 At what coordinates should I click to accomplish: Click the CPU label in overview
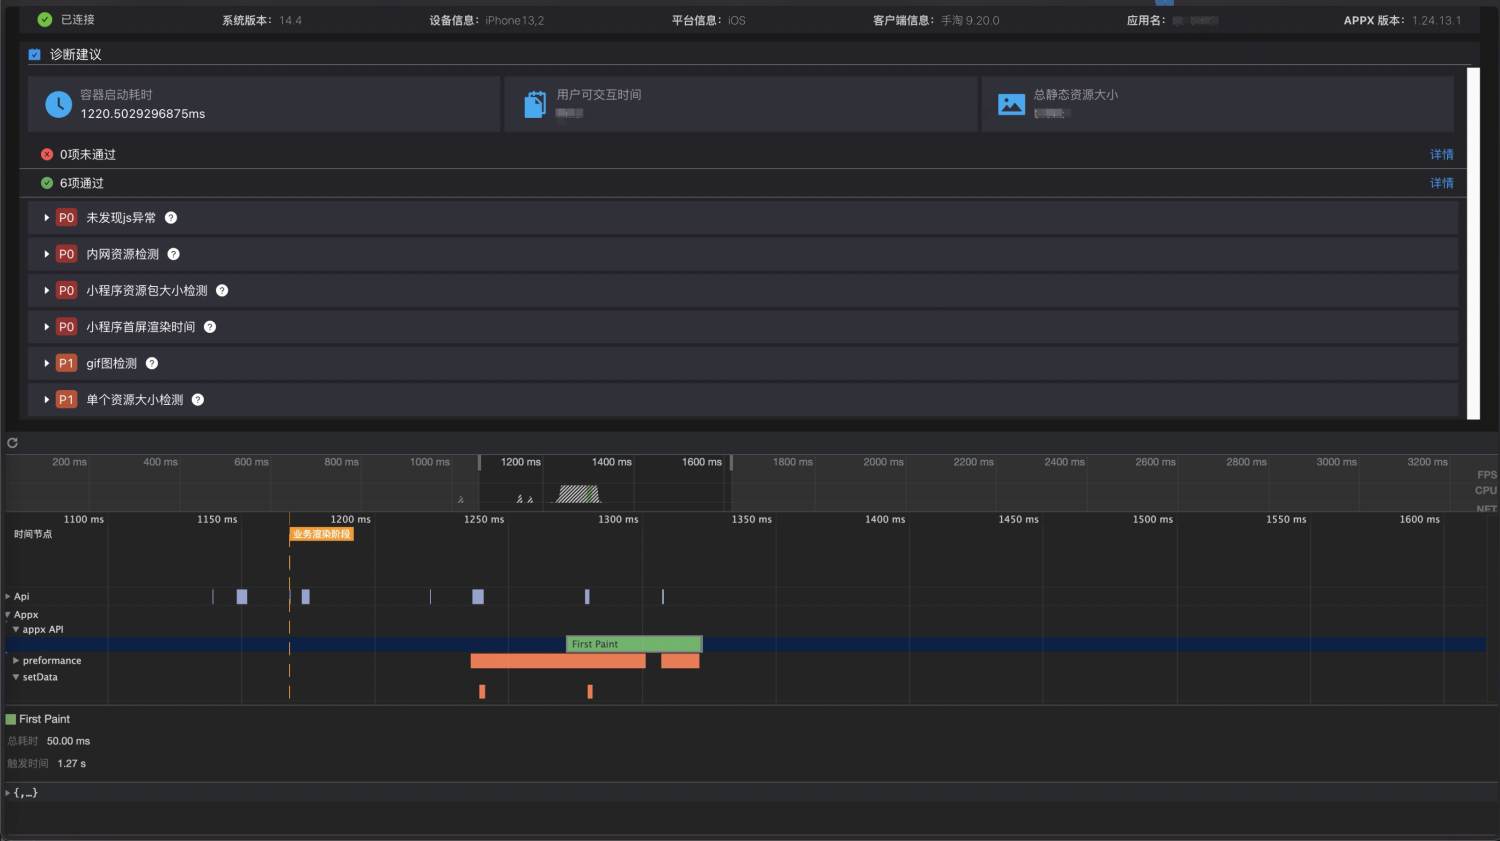point(1486,490)
